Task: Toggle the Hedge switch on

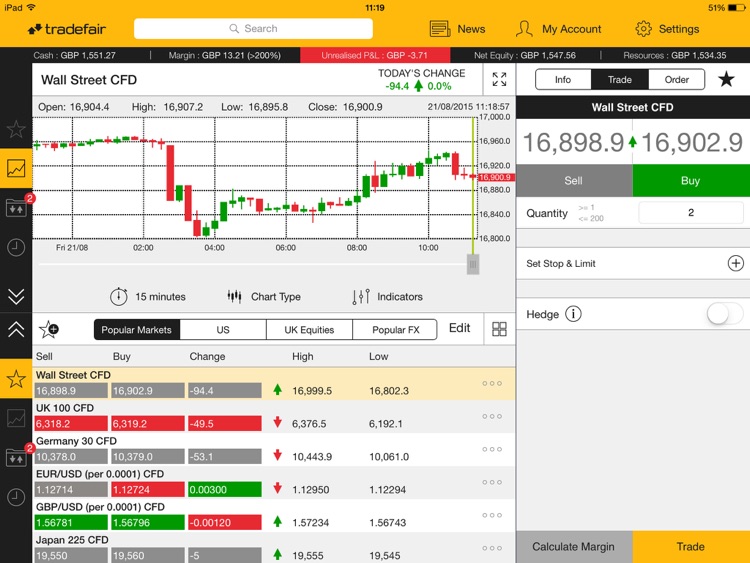Action: pos(724,314)
